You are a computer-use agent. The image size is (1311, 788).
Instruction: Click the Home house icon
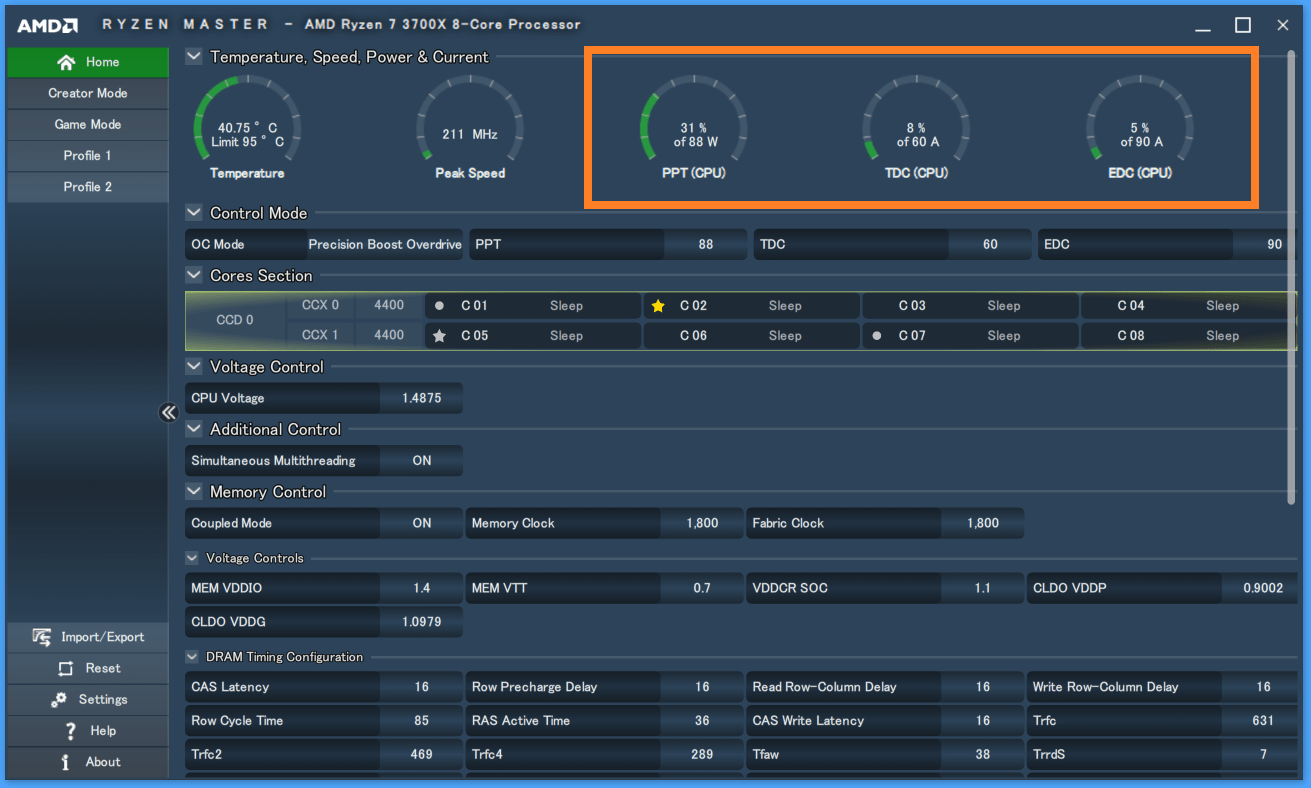click(66, 62)
